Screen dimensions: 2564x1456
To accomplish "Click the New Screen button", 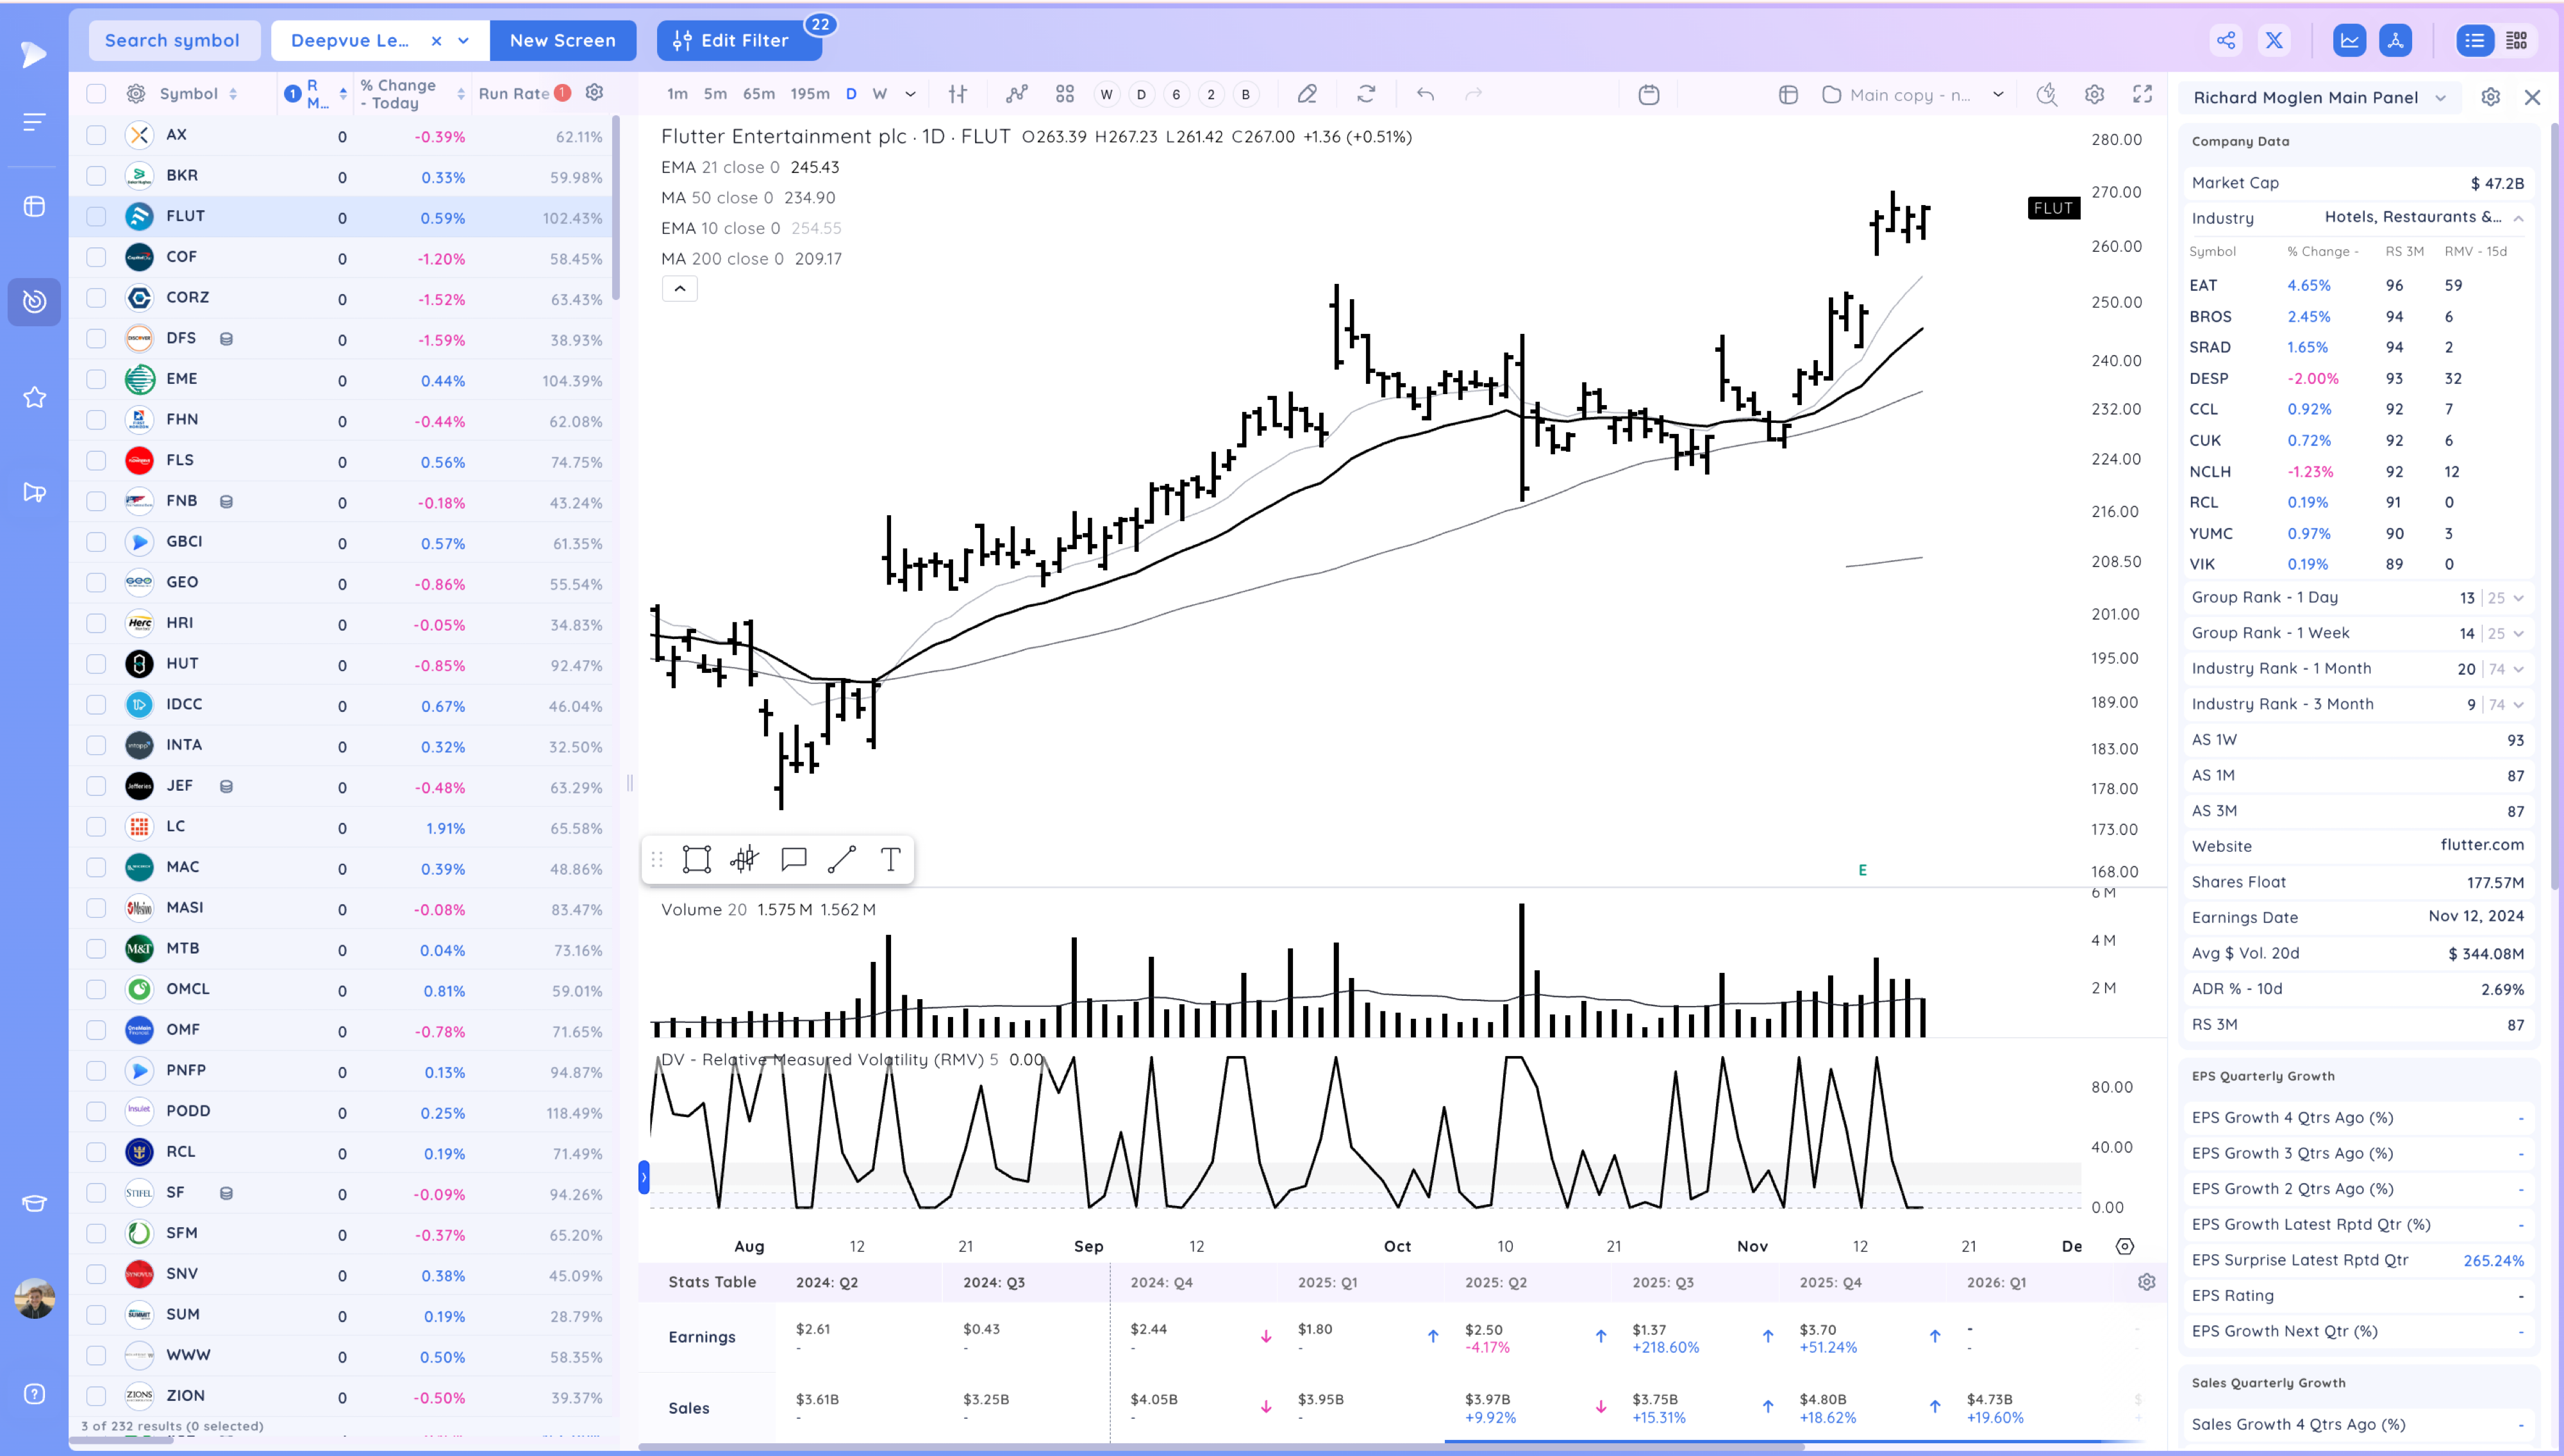I will click(562, 41).
